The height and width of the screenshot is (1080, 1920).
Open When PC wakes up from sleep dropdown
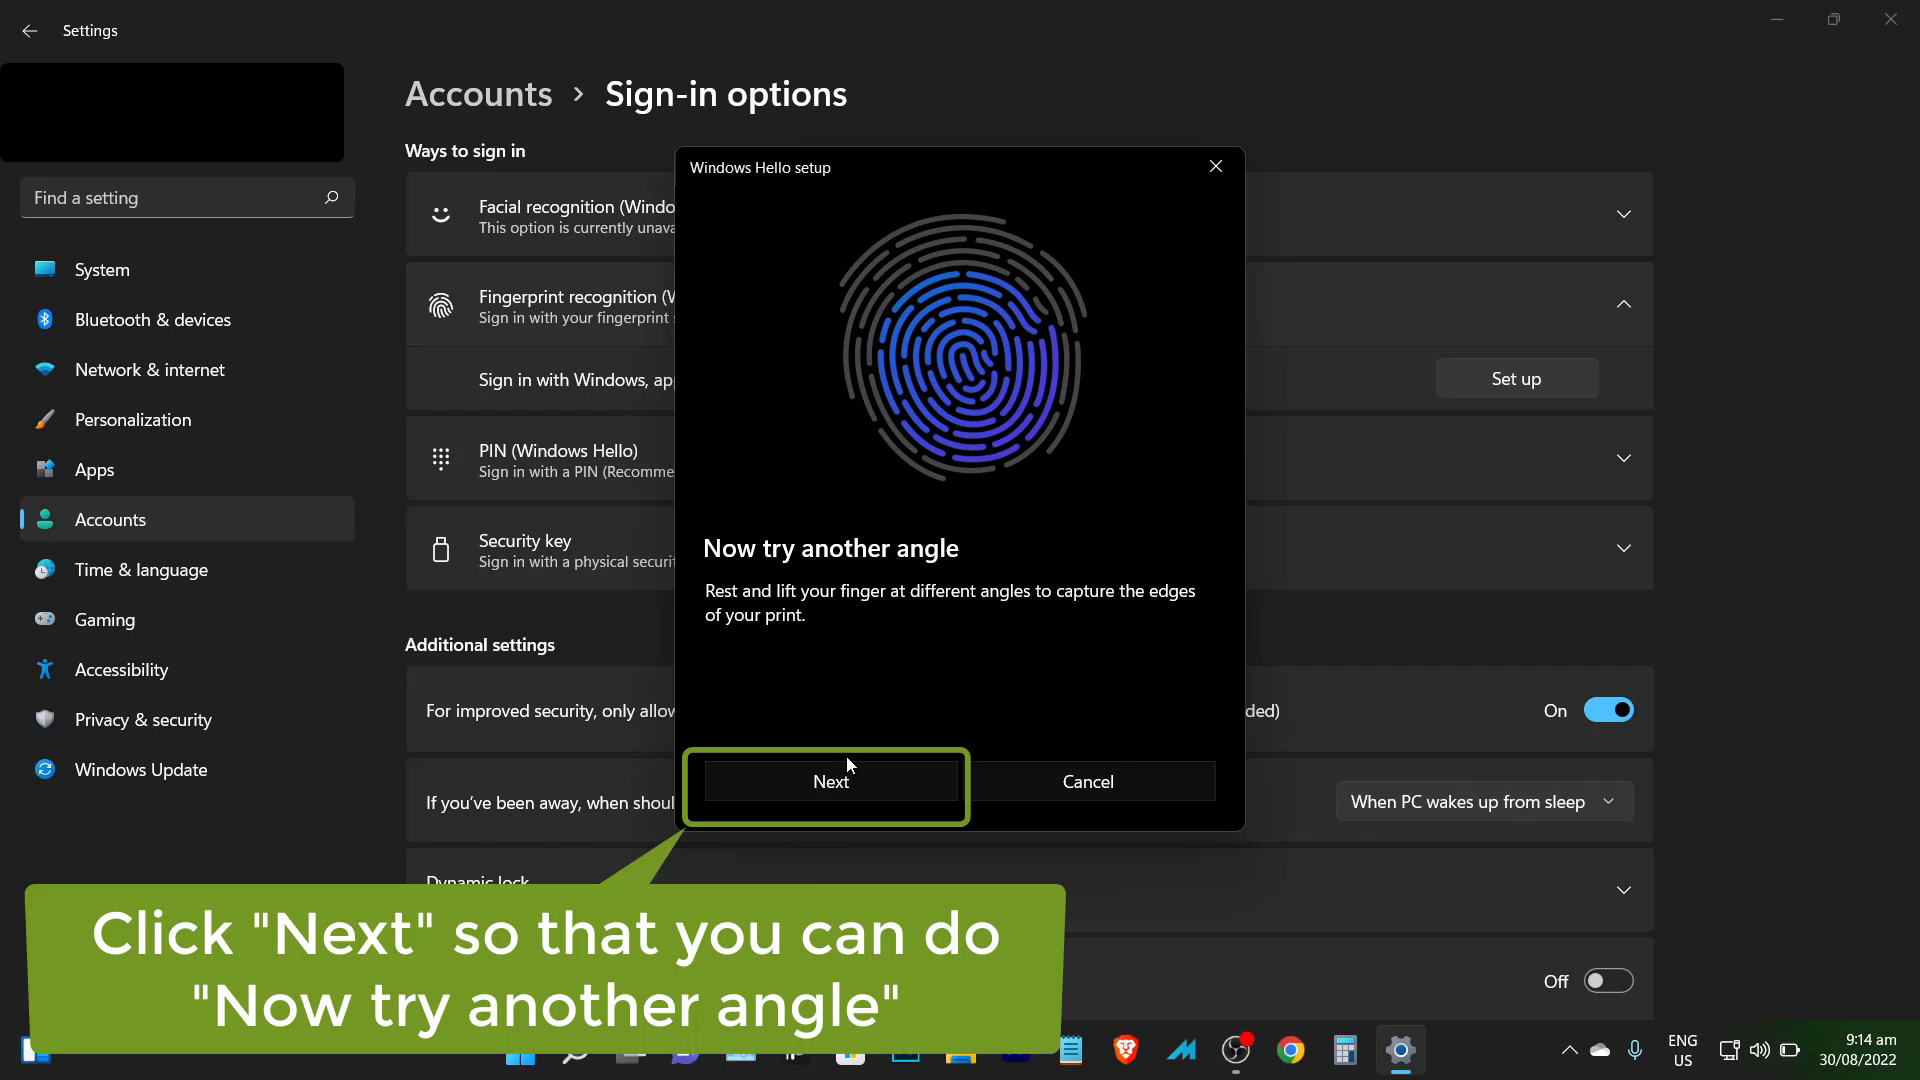(x=1484, y=802)
